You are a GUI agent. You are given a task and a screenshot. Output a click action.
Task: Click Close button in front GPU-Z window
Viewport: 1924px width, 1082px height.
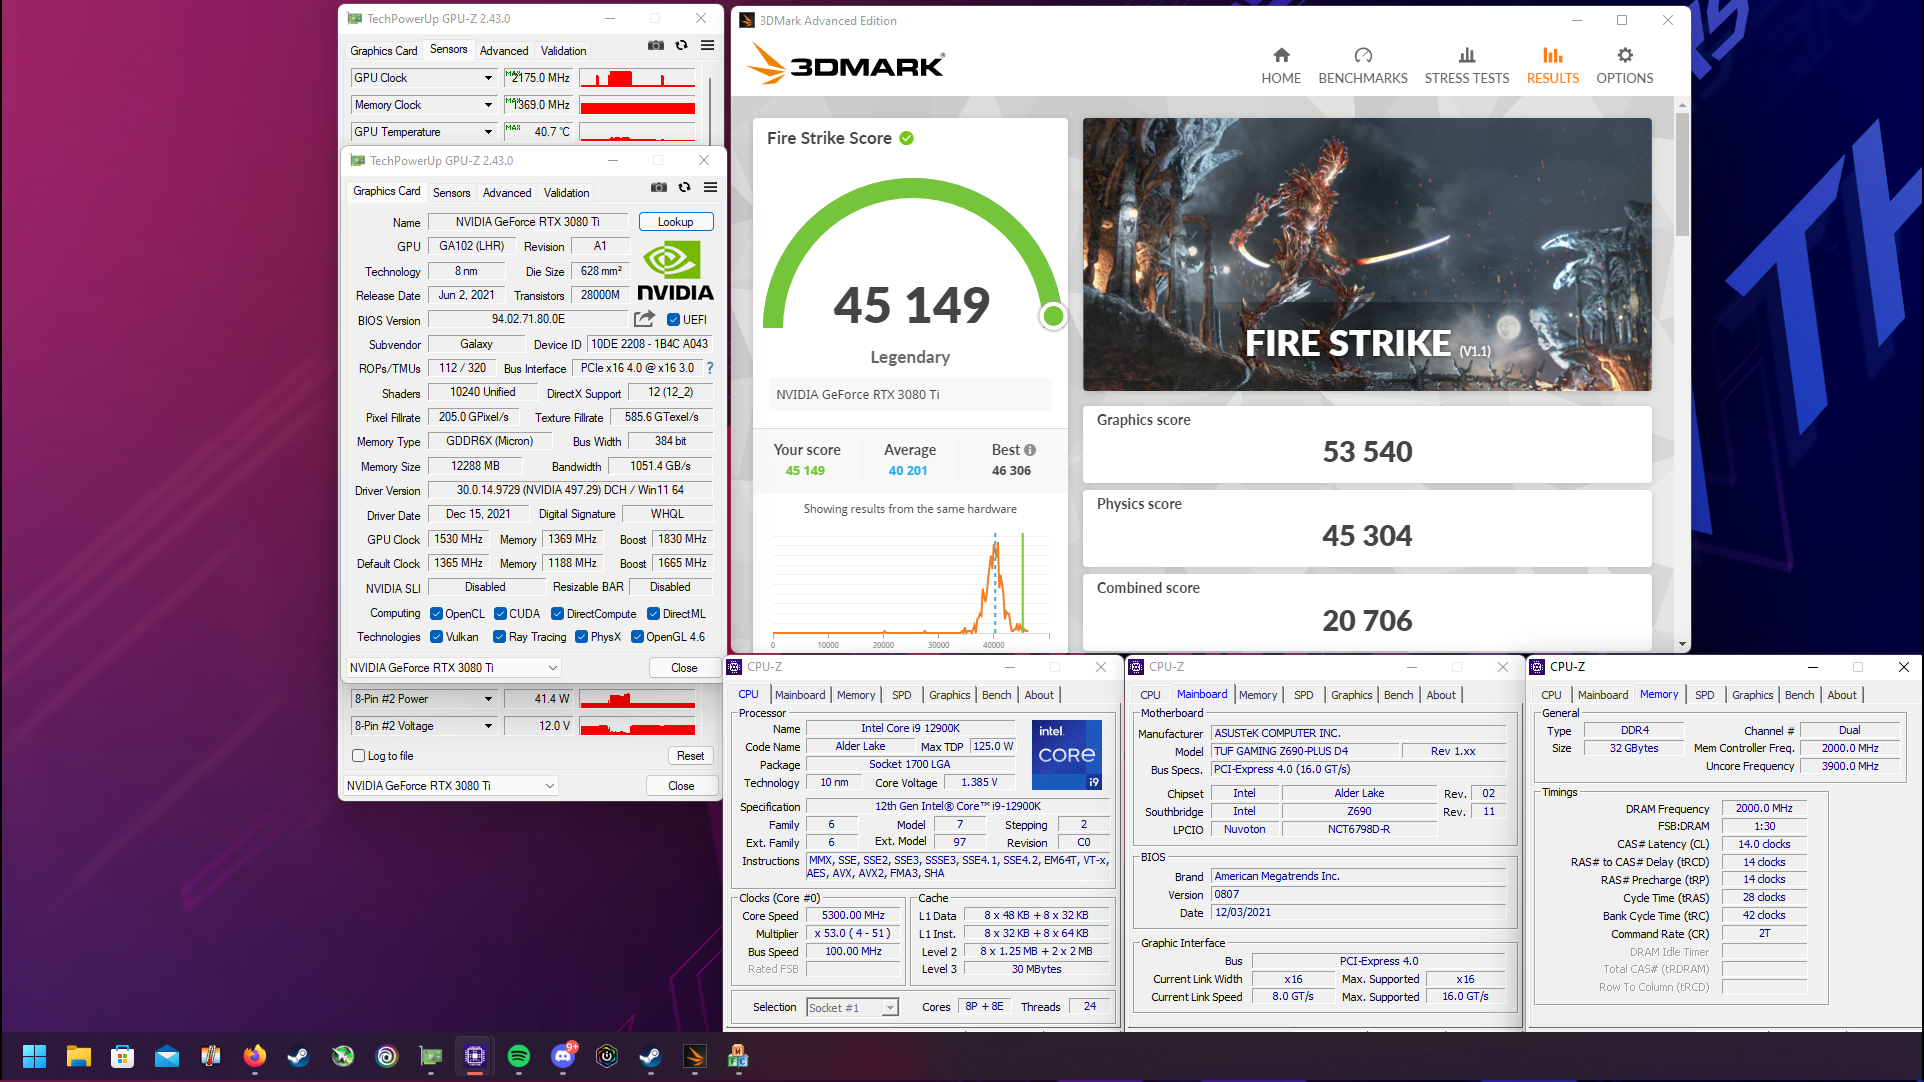[x=684, y=668]
